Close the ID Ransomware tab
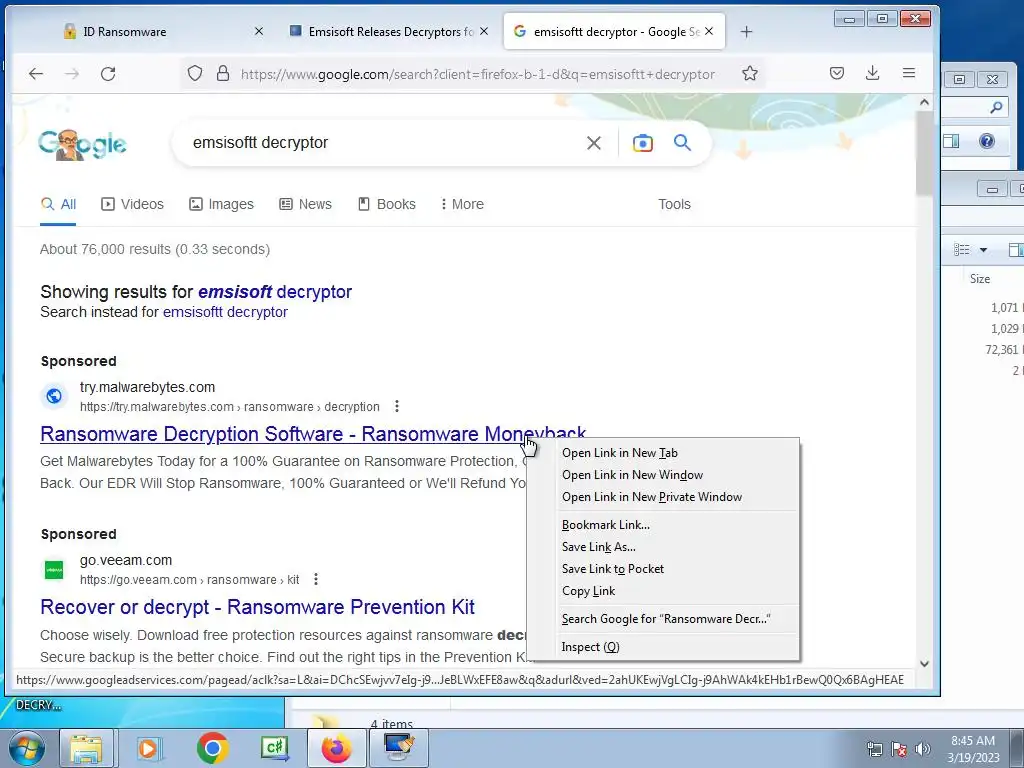The width and height of the screenshot is (1024, 768). [259, 31]
